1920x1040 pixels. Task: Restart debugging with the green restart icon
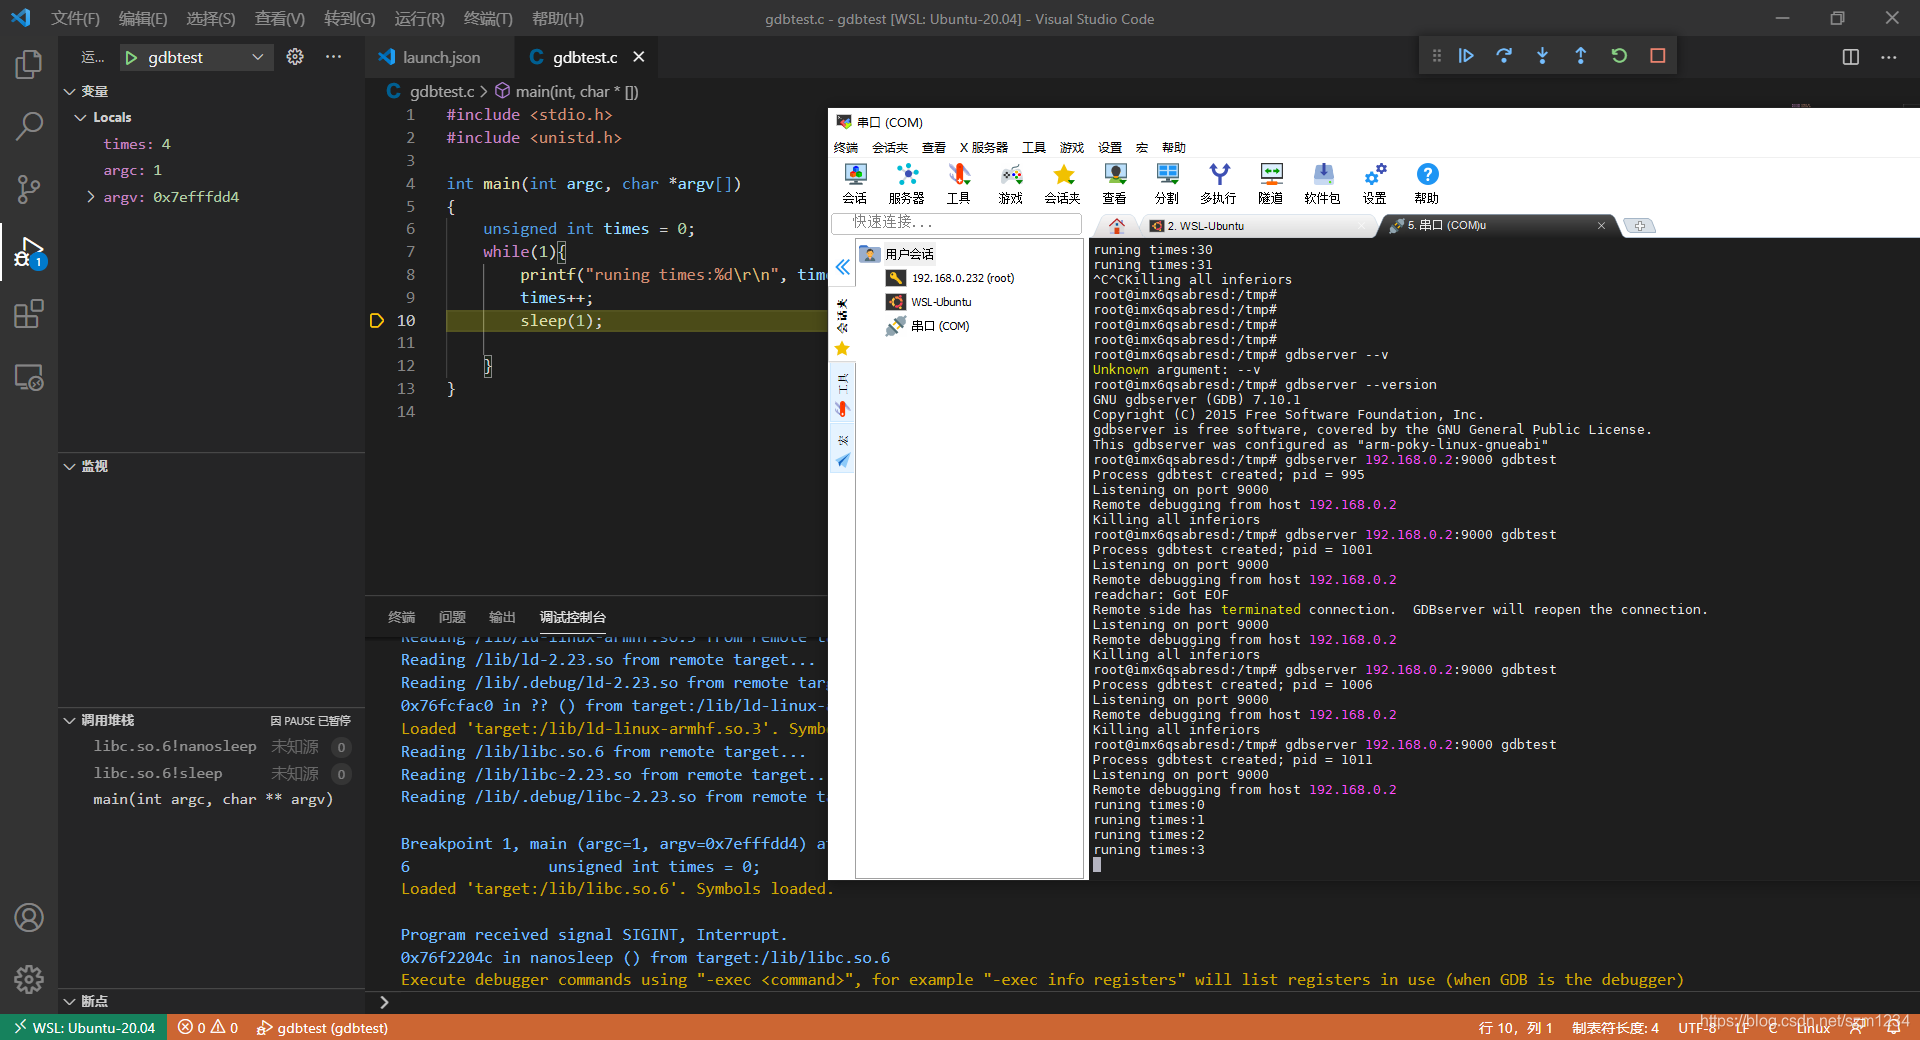click(1619, 56)
